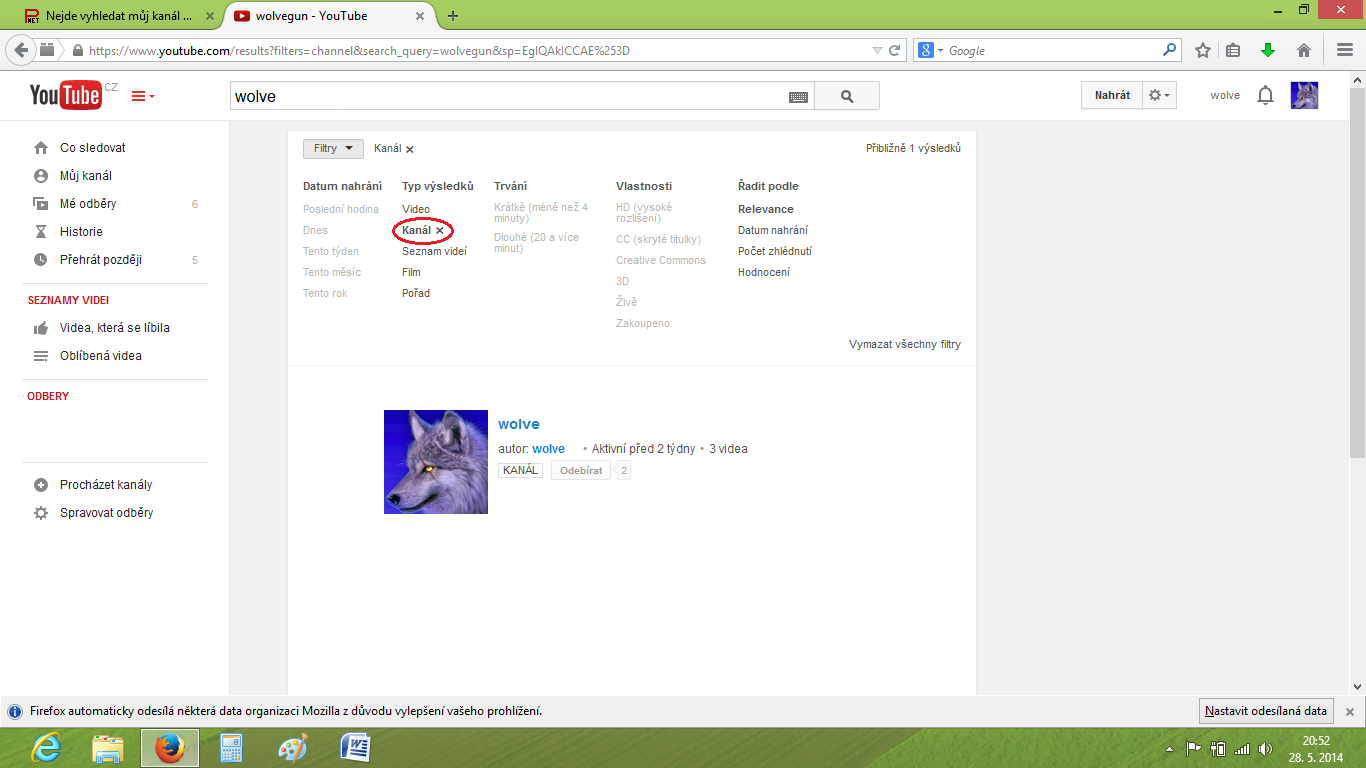Select the Film filter
This screenshot has height=768, width=1366.
[x=411, y=272]
